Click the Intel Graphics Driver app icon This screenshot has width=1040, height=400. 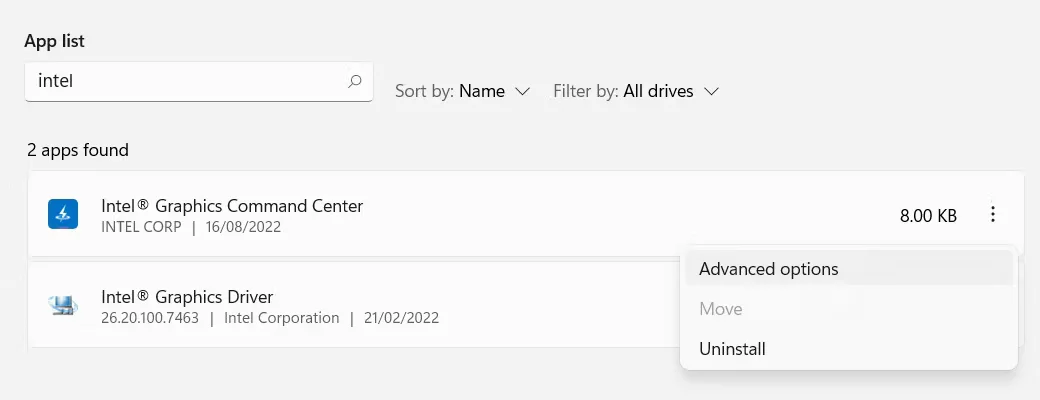point(63,306)
